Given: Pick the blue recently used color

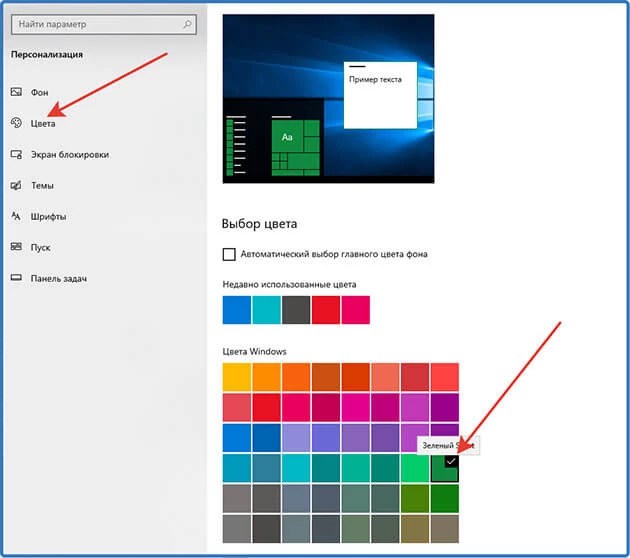Looking at the screenshot, I should point(237,310).
